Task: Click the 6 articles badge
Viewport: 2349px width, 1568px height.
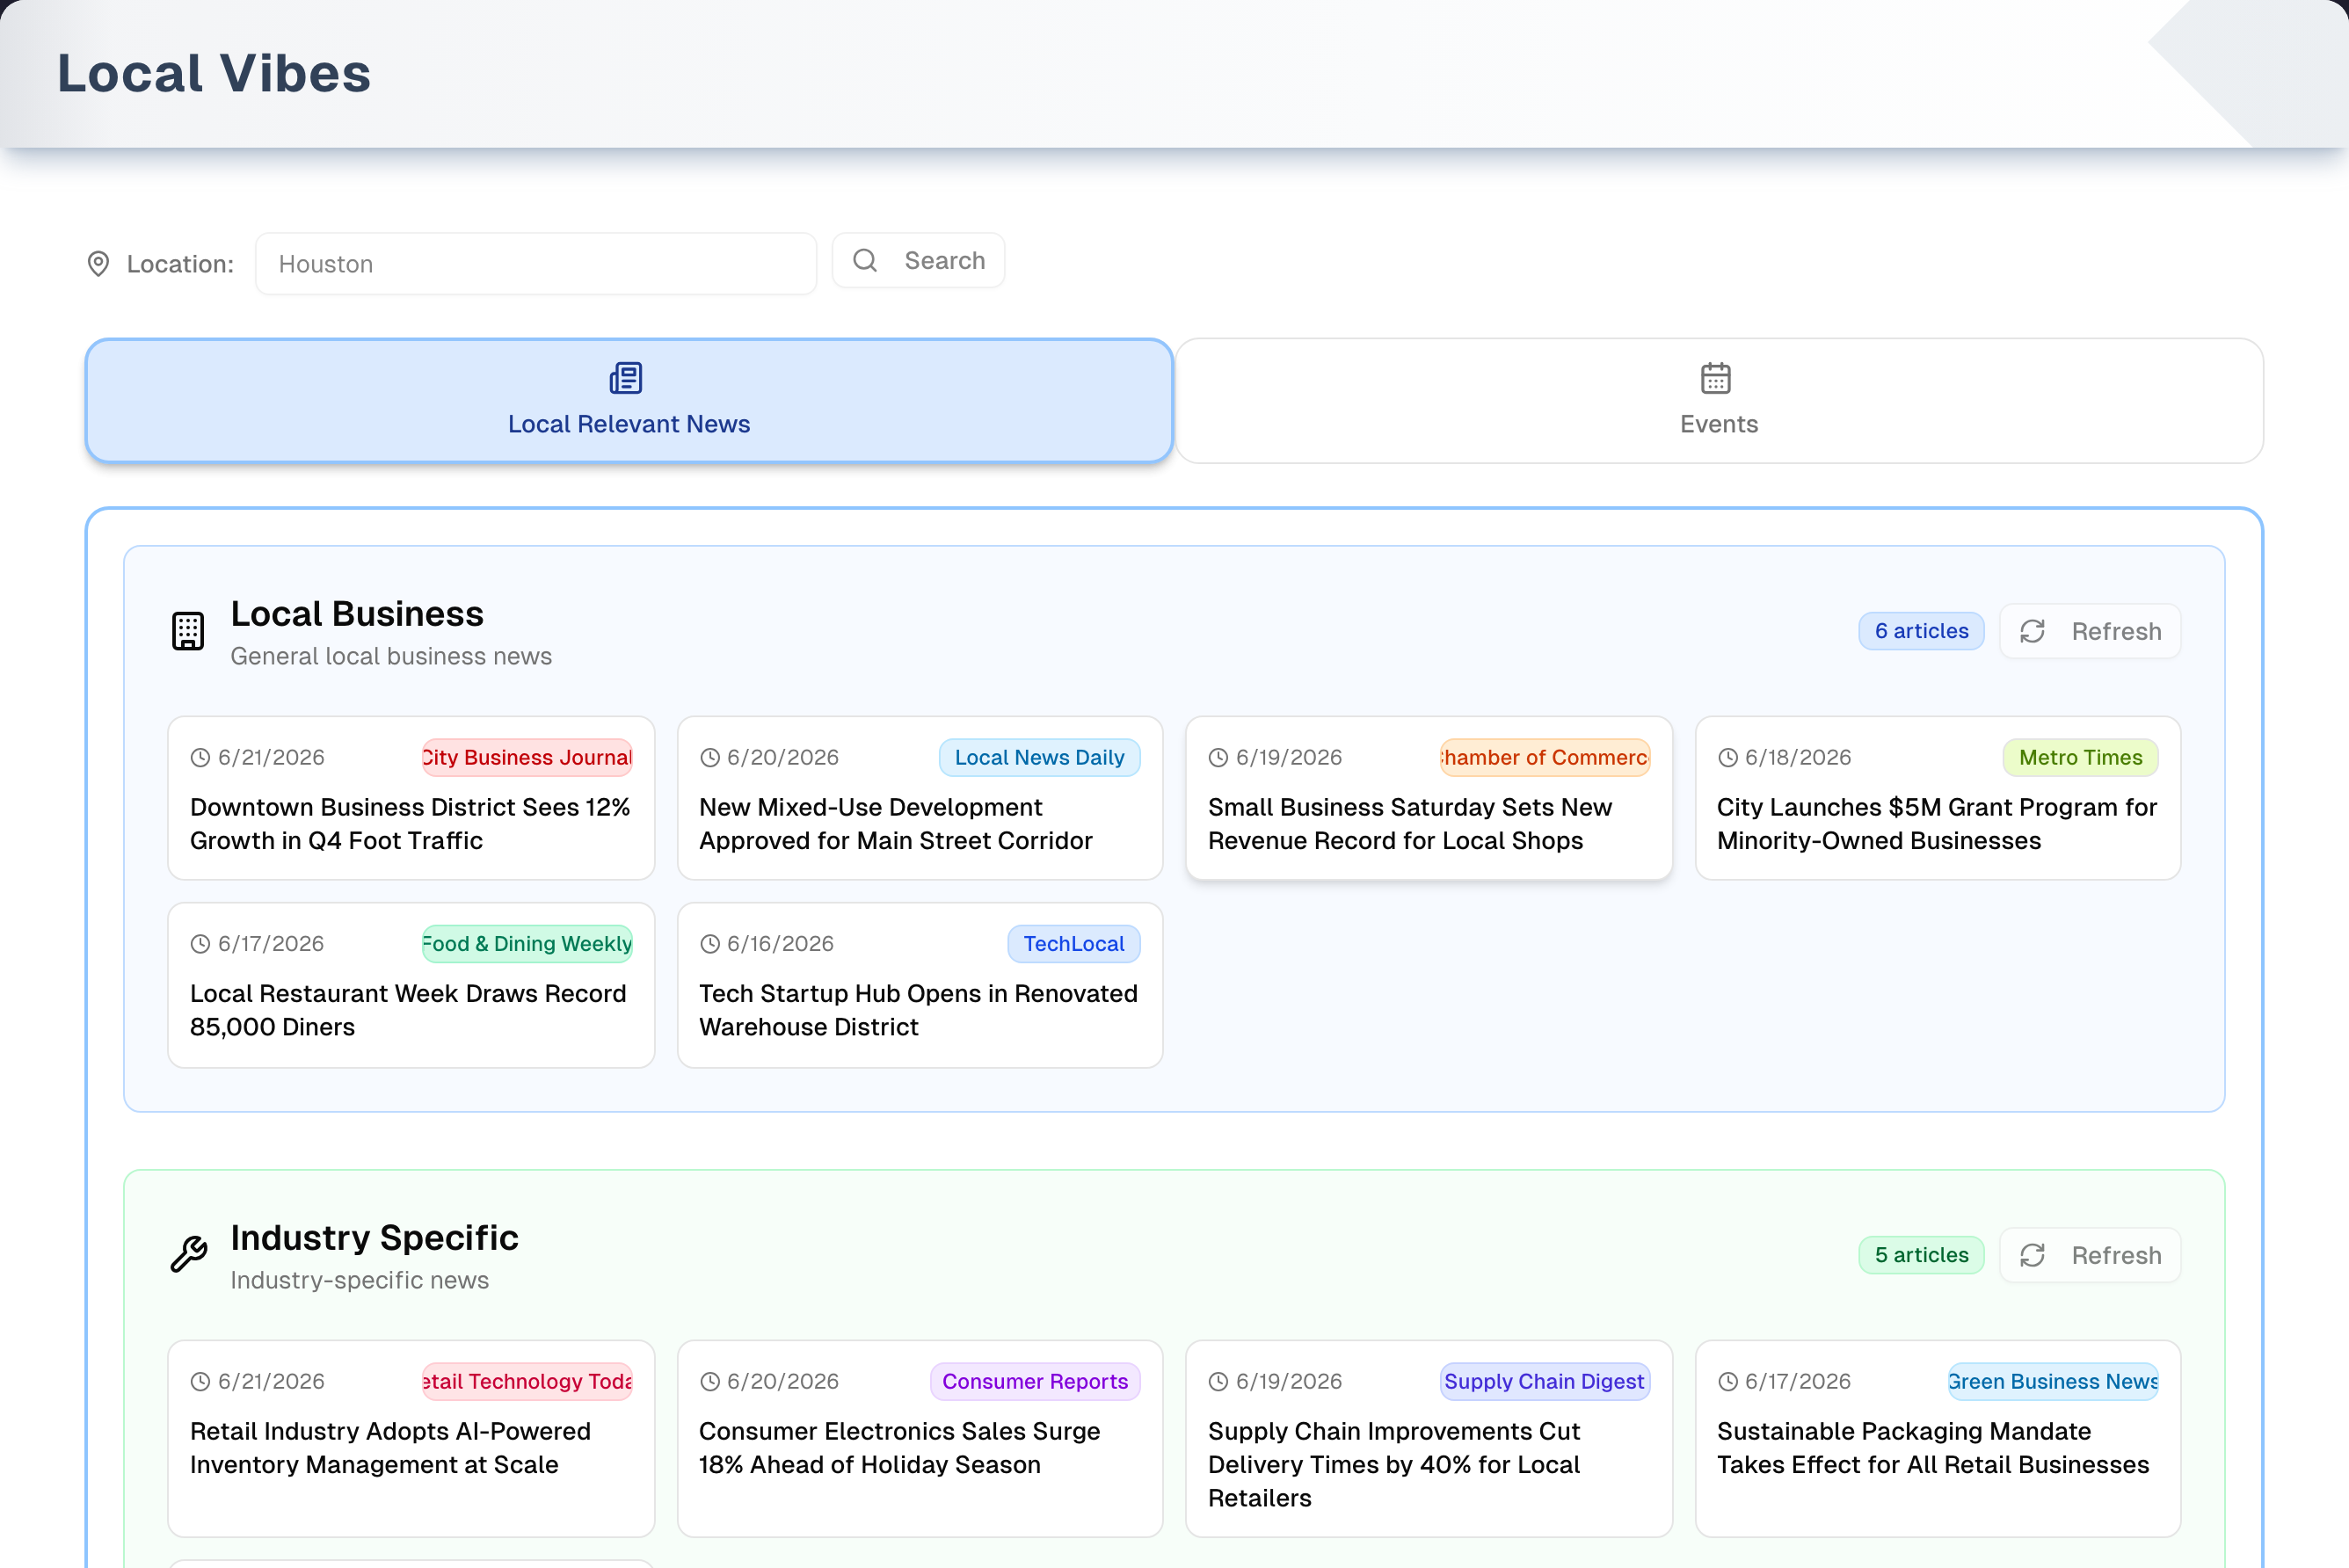Action: (1921, 632)
